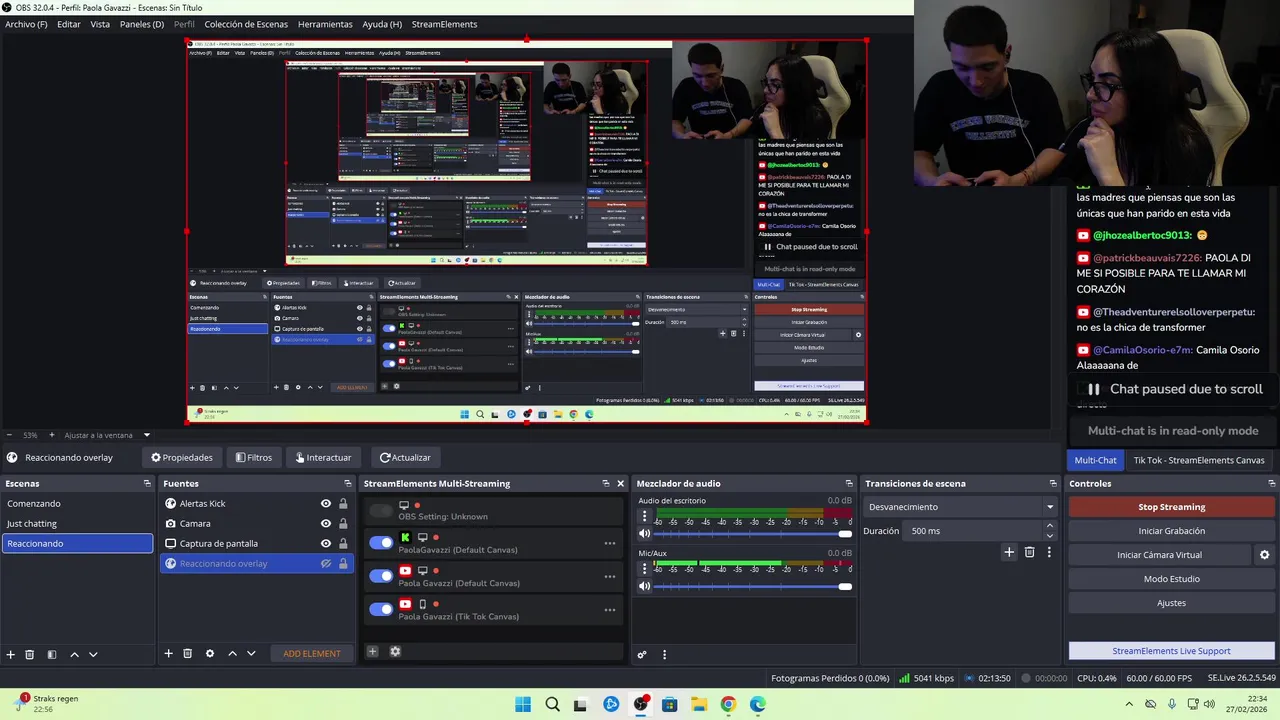Add a Multi-Streaming output with the plus icon
Image resolution: width=1280 pixels, height=720 pixels.
pos(372,651)
